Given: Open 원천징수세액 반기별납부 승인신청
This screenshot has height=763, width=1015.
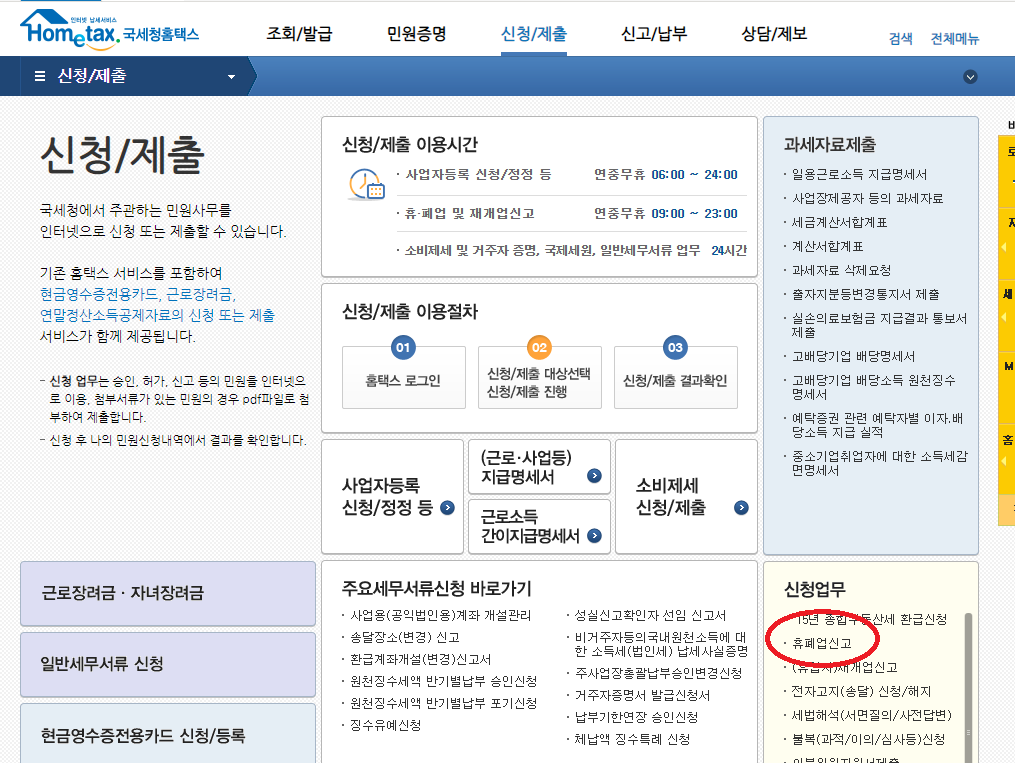Looking at the screenshot, I should pos(443,681).
